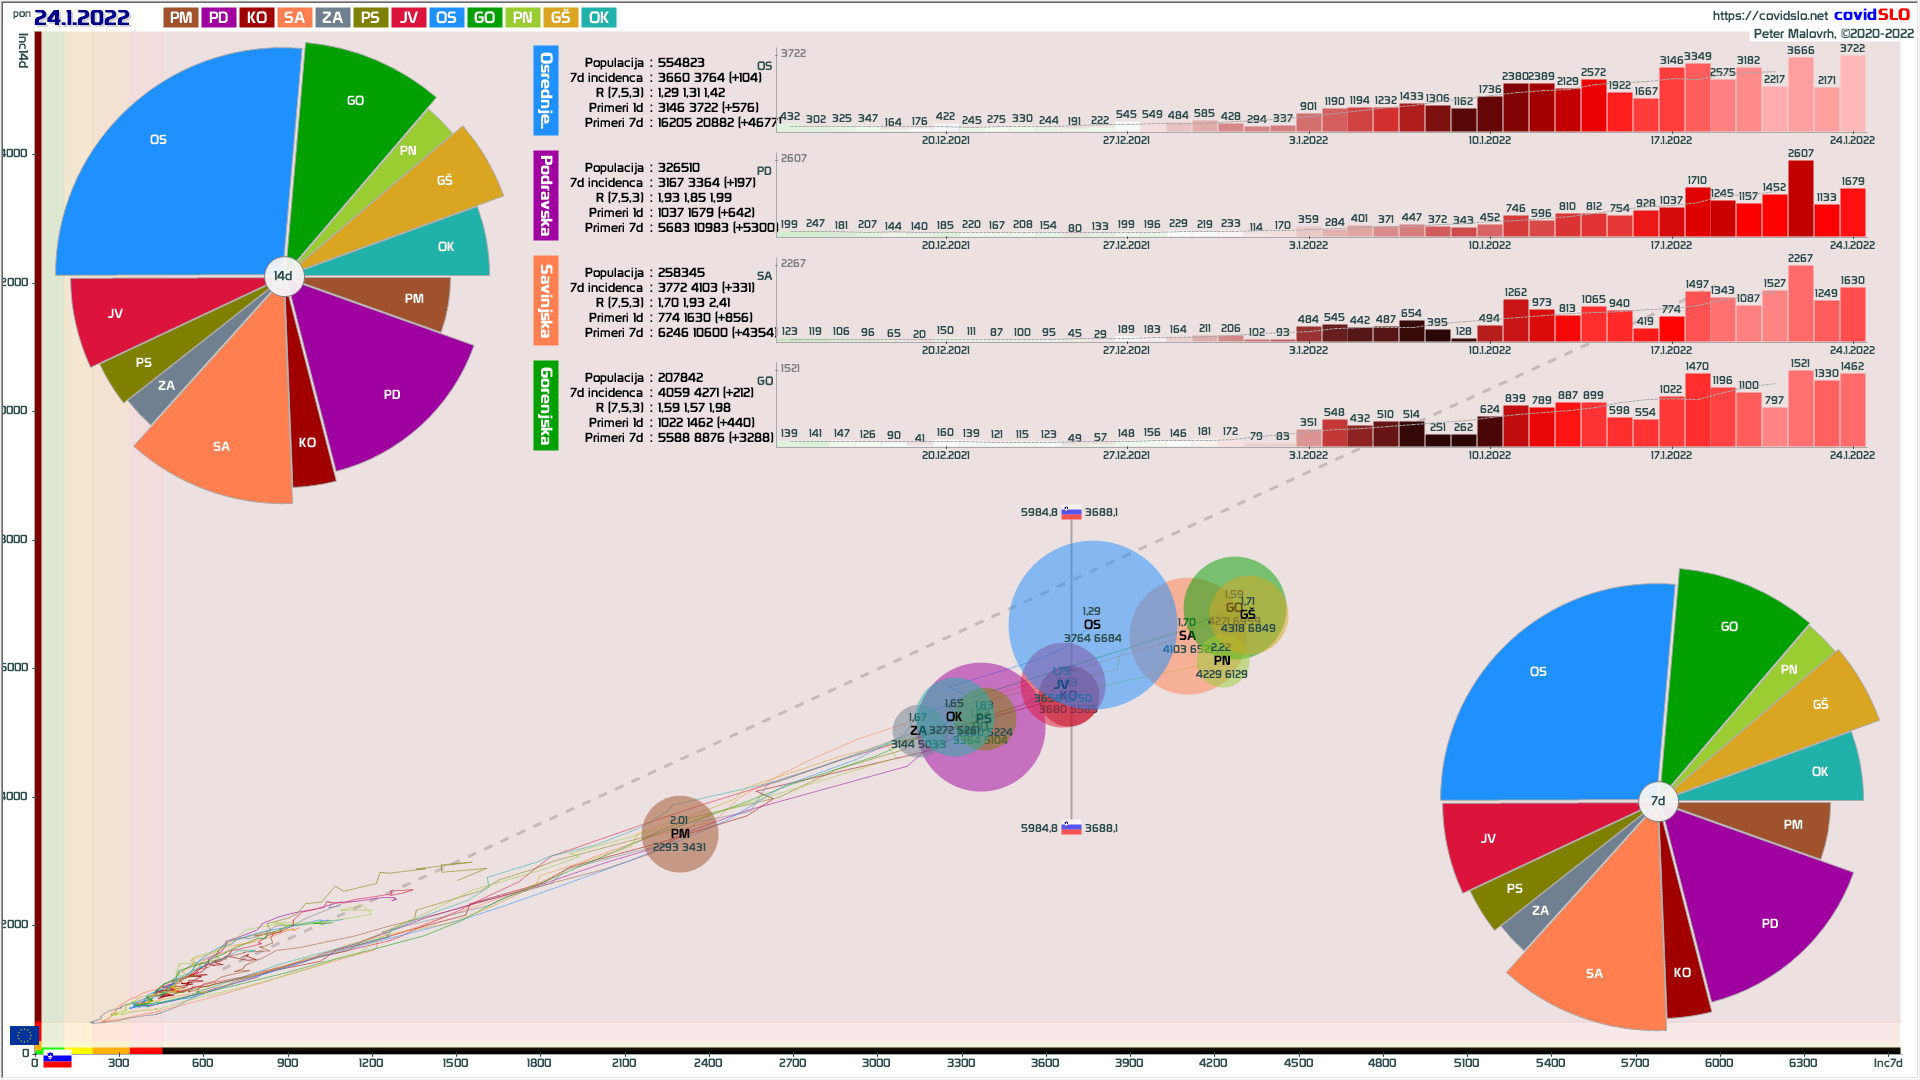Screen dimensions: 1920x1080
Task: Click the covidSLO logo text
Action: coord(1871,14)
